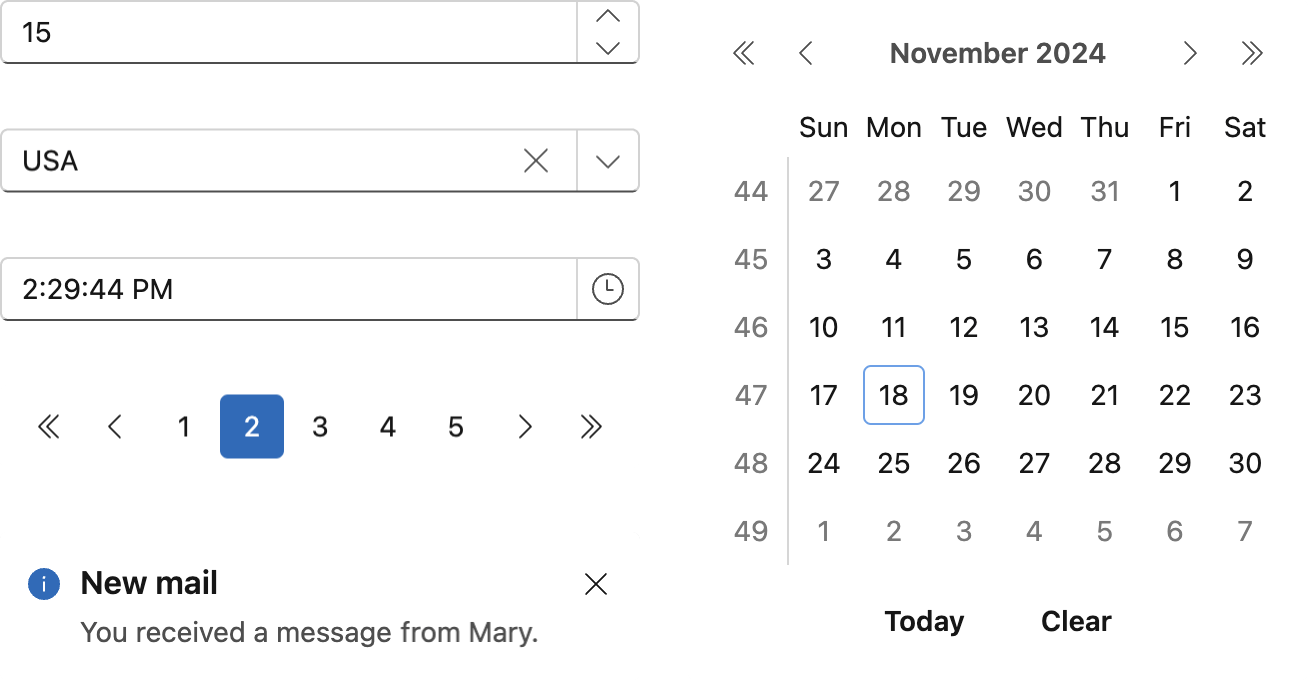Open the November 2024 month selector
This screenshot has height=680, width=1308.
997,53
